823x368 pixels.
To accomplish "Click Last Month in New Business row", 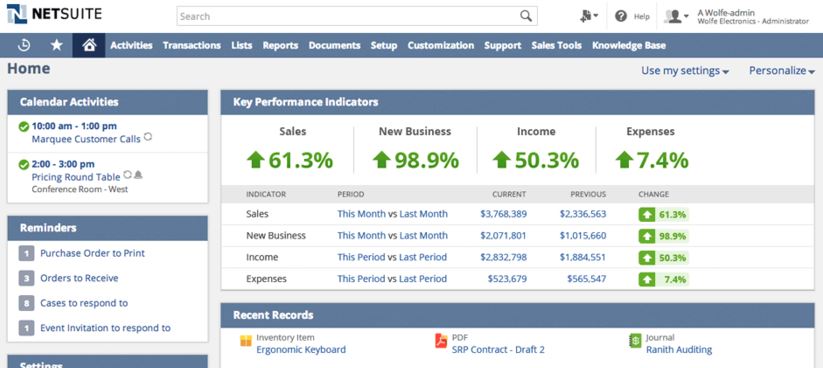I will [424, 236].
